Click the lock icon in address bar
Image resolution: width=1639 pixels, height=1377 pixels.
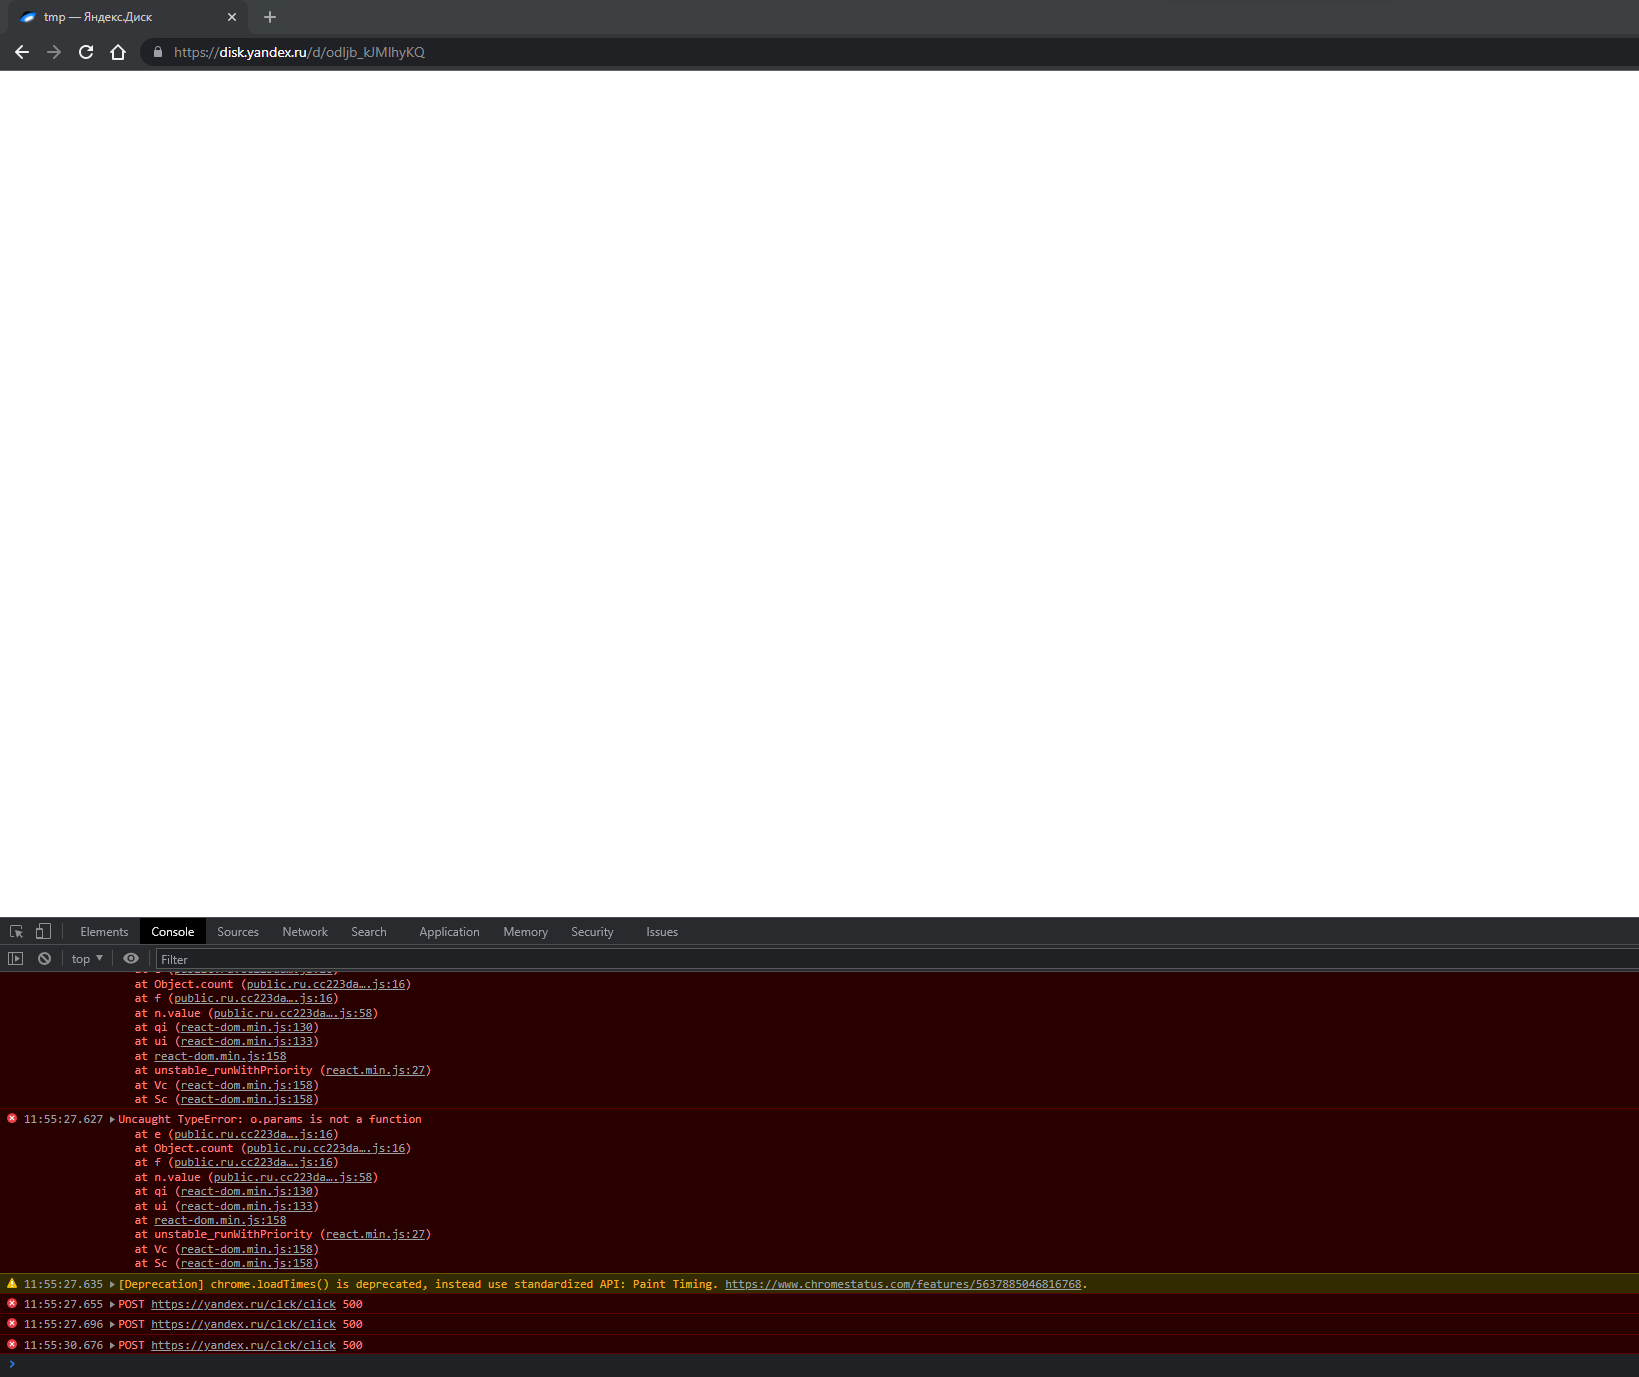157,52
